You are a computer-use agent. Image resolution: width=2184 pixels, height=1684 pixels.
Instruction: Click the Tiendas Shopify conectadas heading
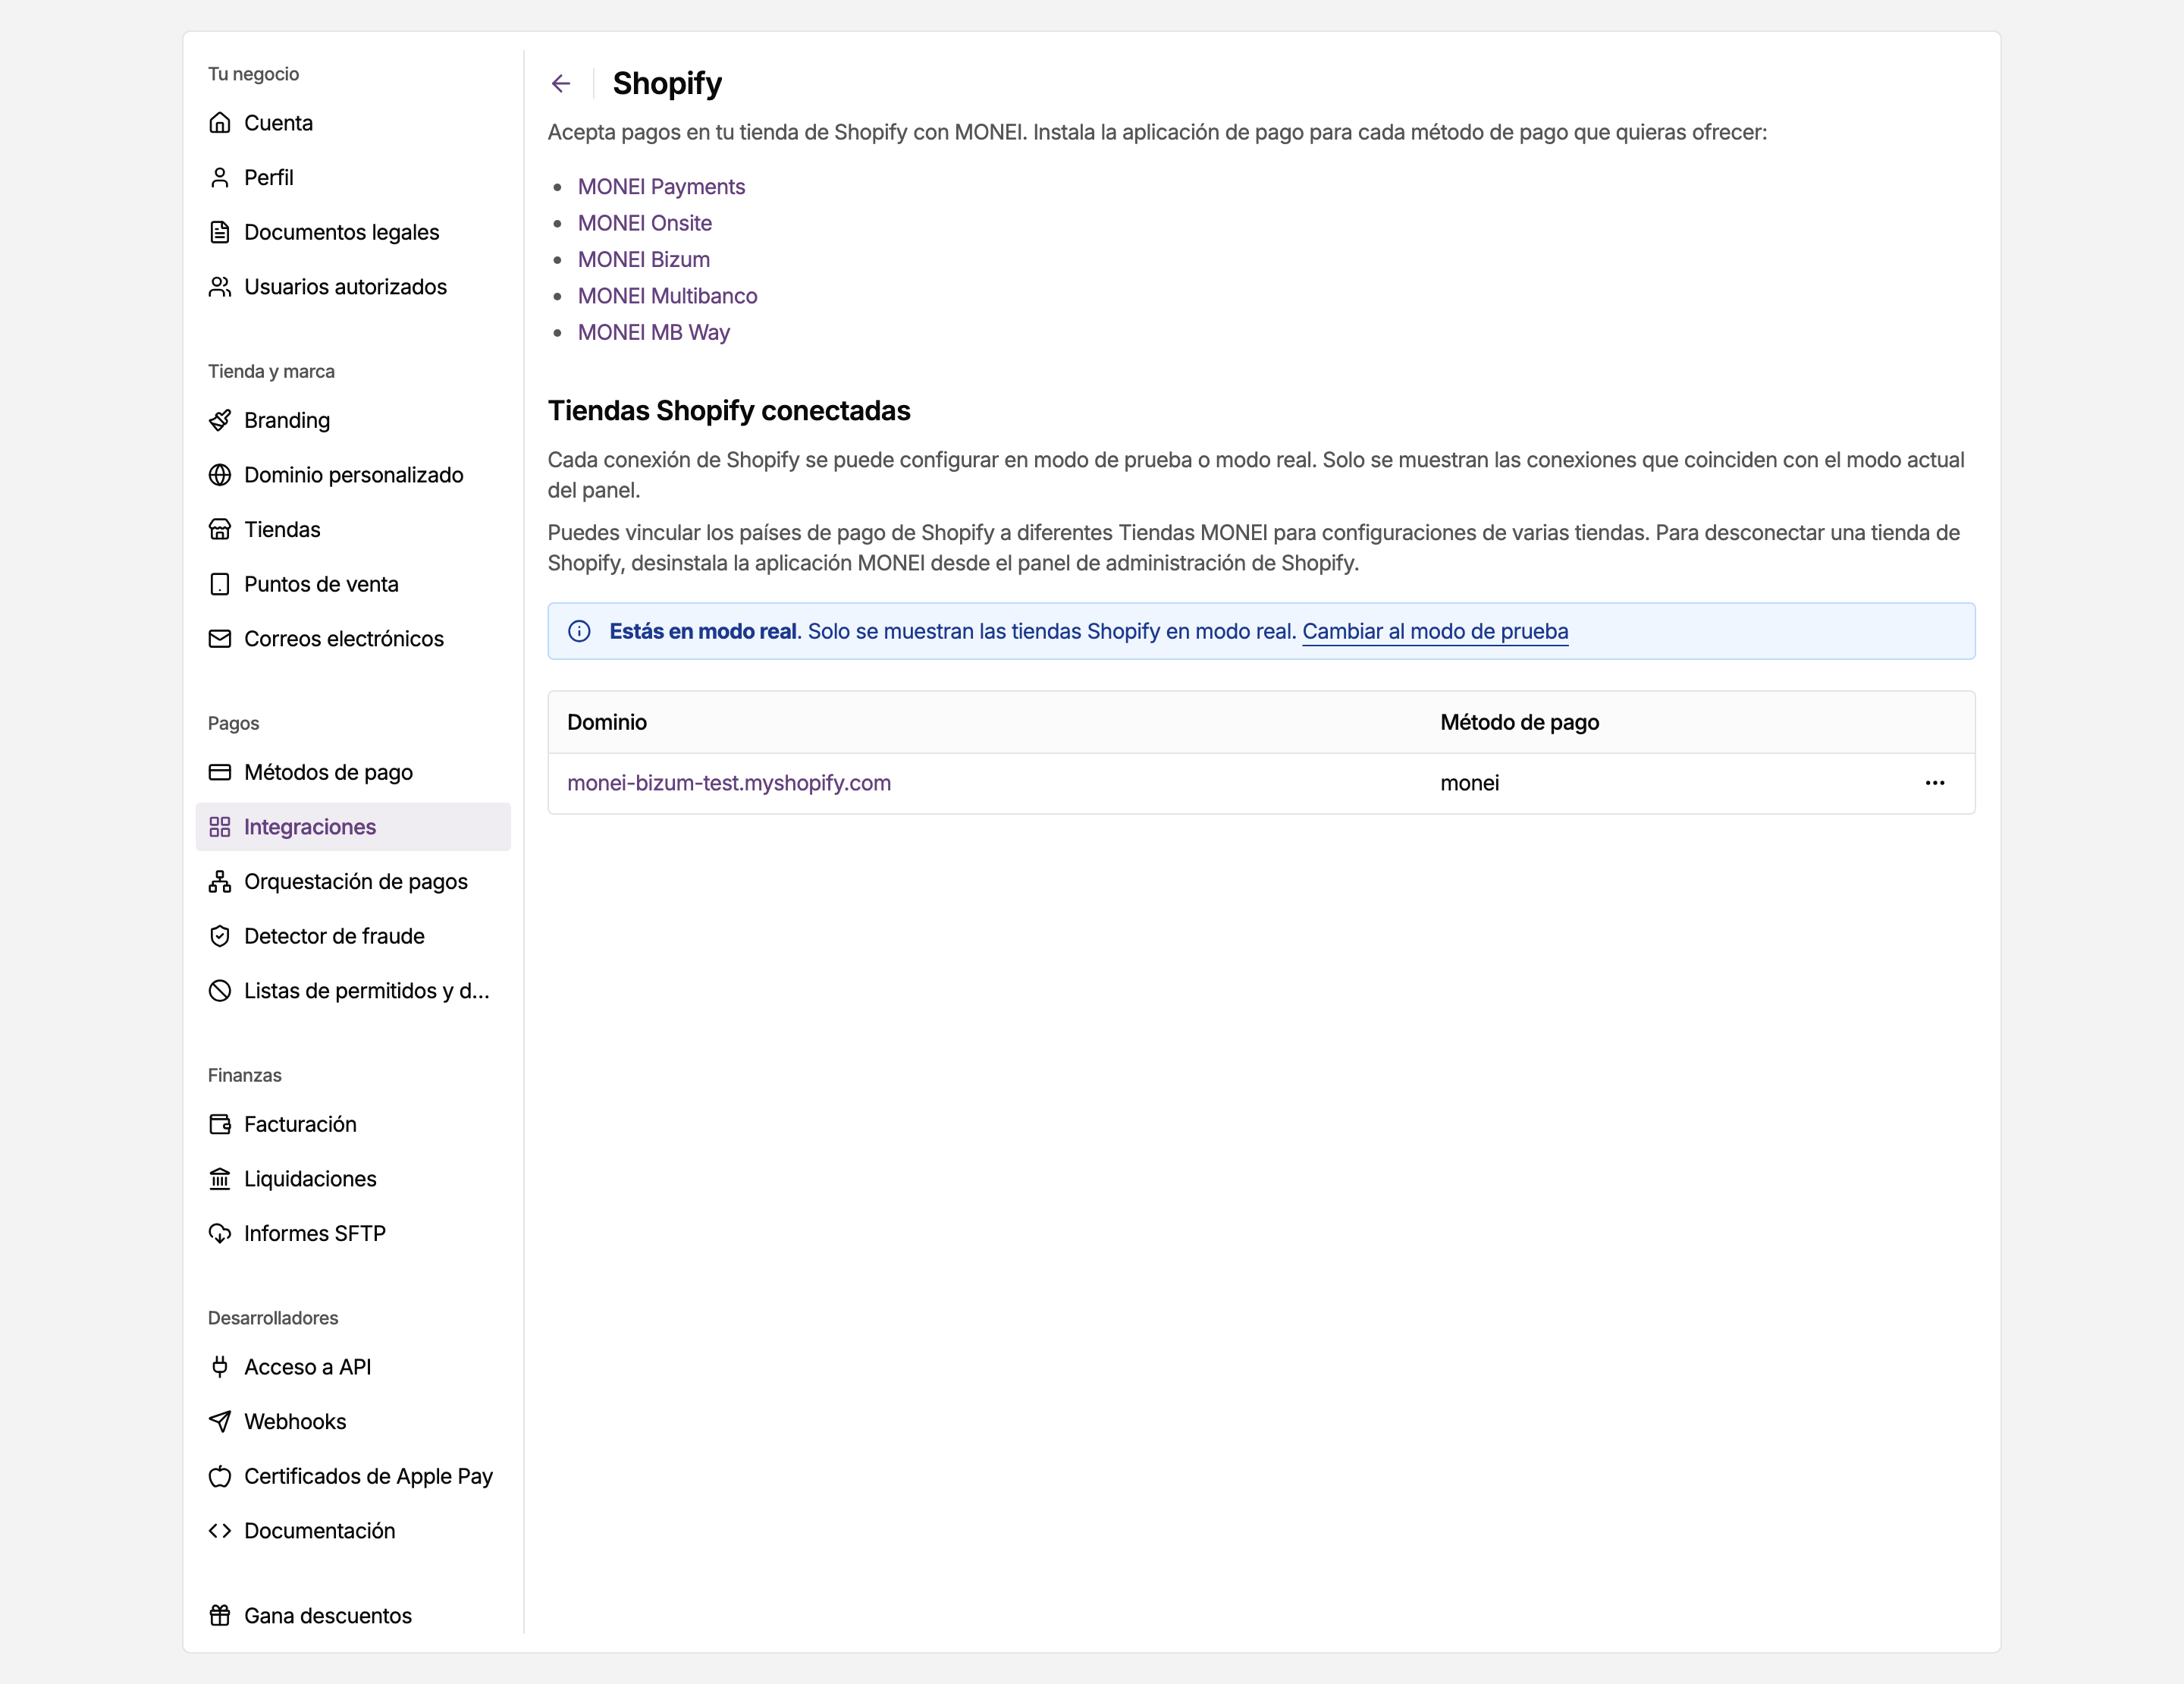[x=729, y=411]
